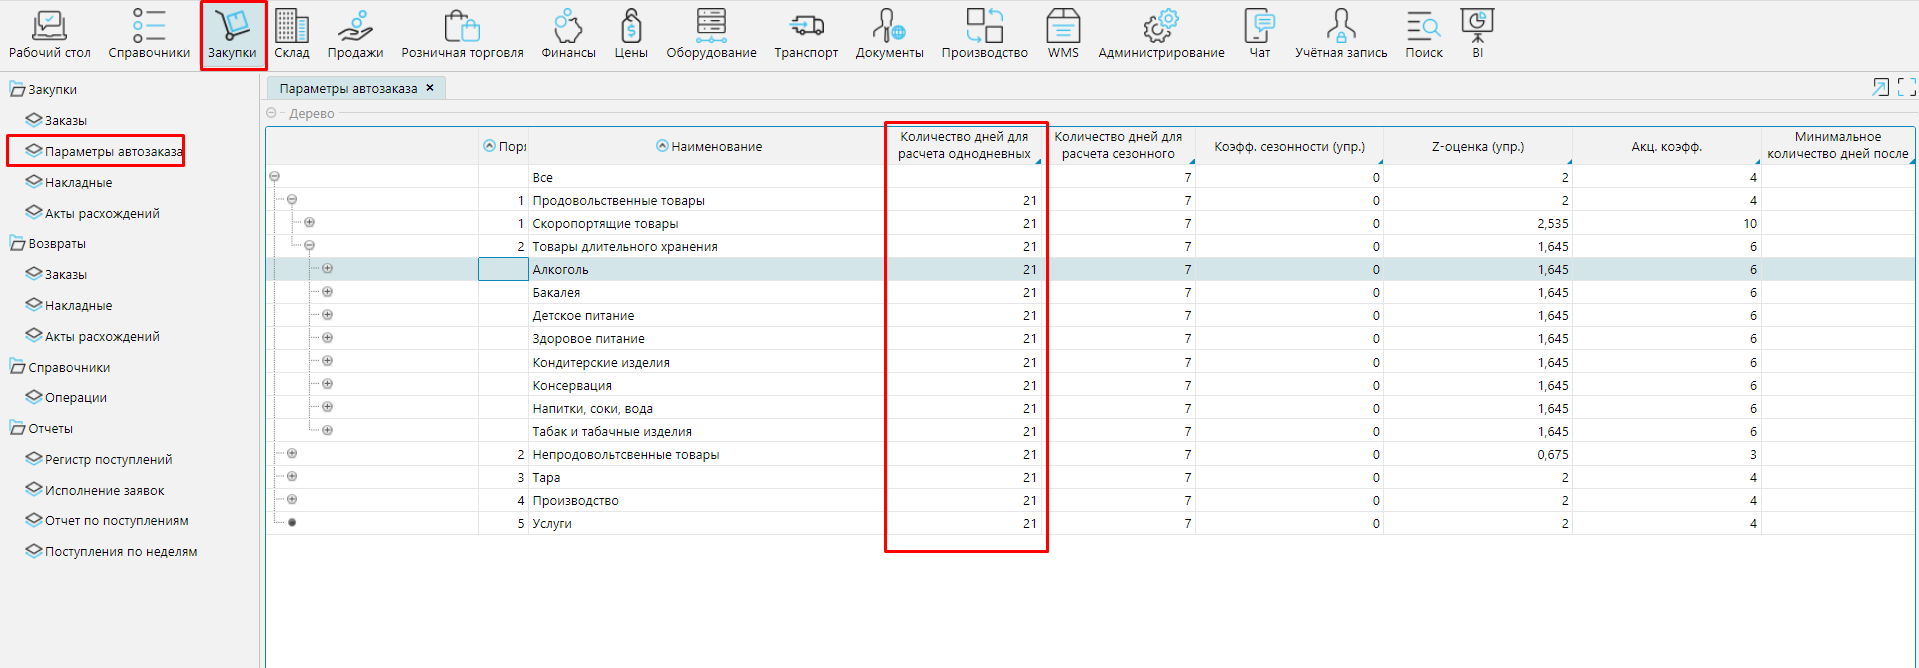Viewport: 1919px width, 668px height.
Task: Close the Параметры автозаказа tab
Action: tap(430, 88)
